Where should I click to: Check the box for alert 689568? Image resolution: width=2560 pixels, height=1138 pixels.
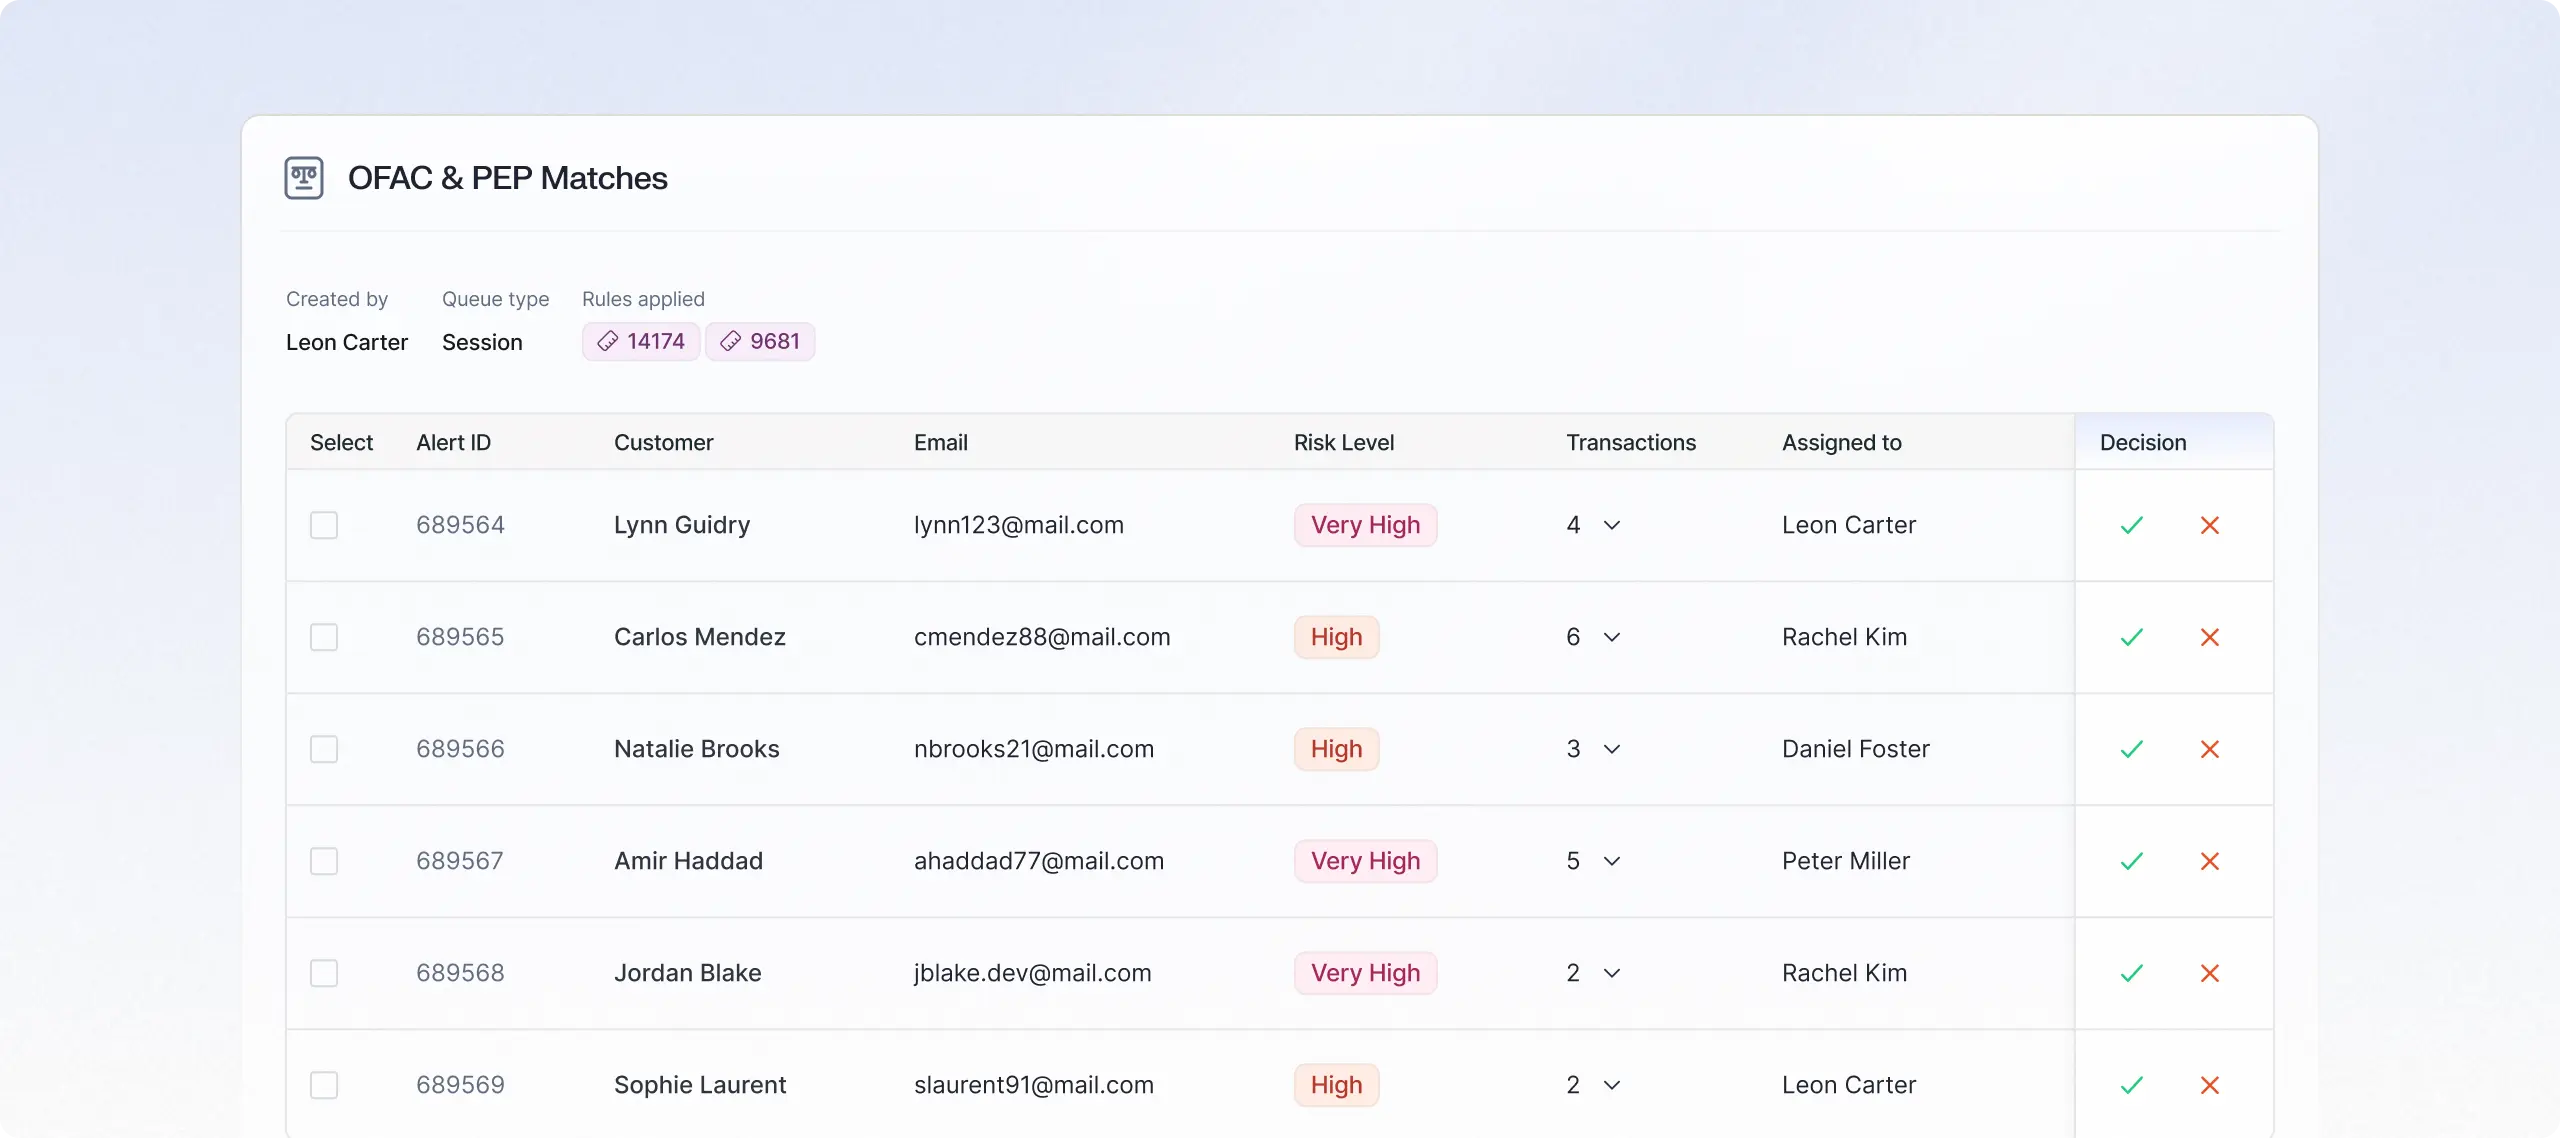click(x=324, y=973)
